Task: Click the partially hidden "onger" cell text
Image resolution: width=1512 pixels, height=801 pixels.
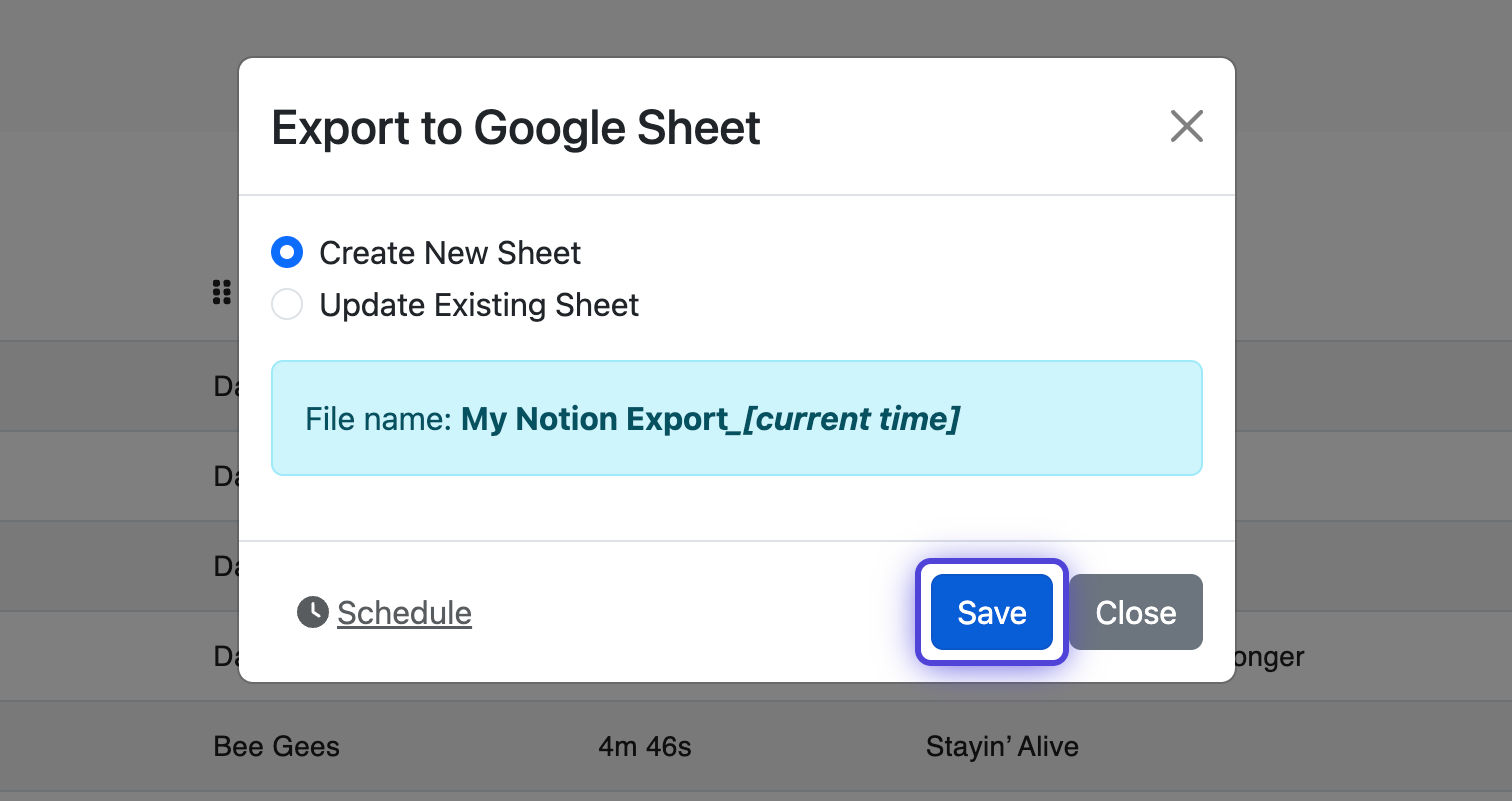Action: click(1270, 657)
